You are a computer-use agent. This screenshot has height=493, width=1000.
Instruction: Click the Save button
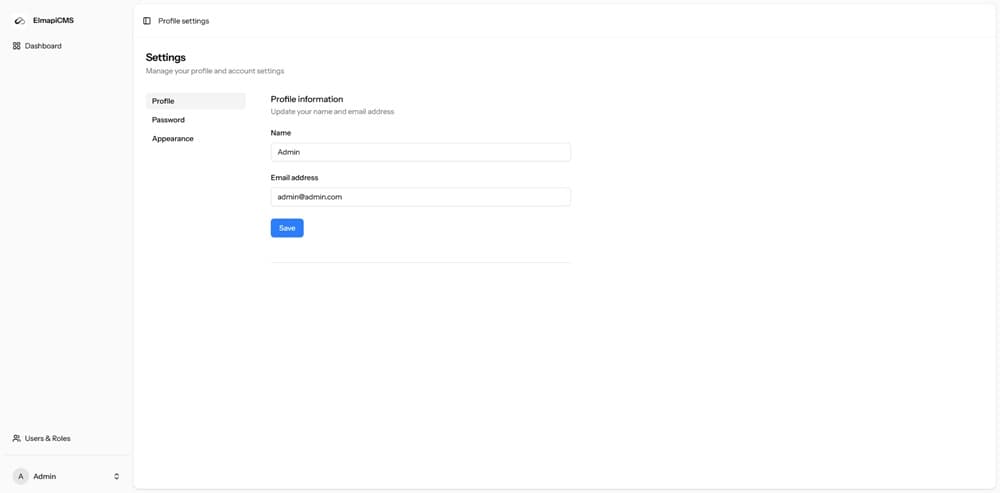click(287, 228)
